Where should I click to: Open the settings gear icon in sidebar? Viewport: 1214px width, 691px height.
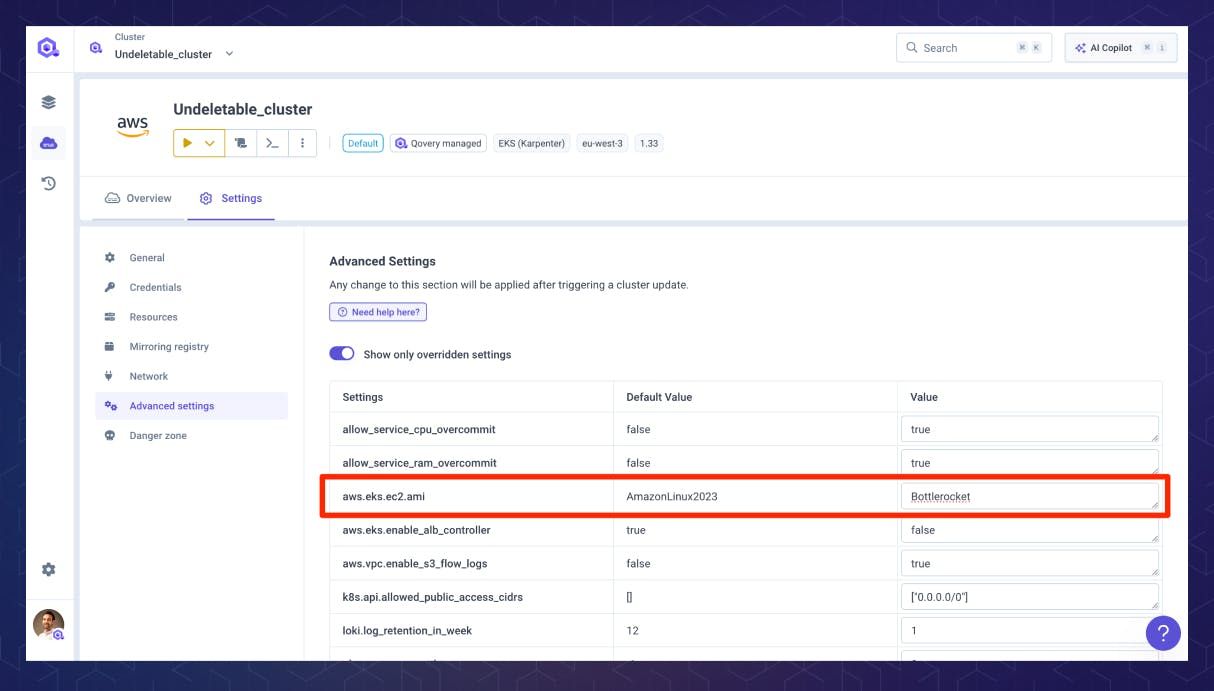click(48, 569)
